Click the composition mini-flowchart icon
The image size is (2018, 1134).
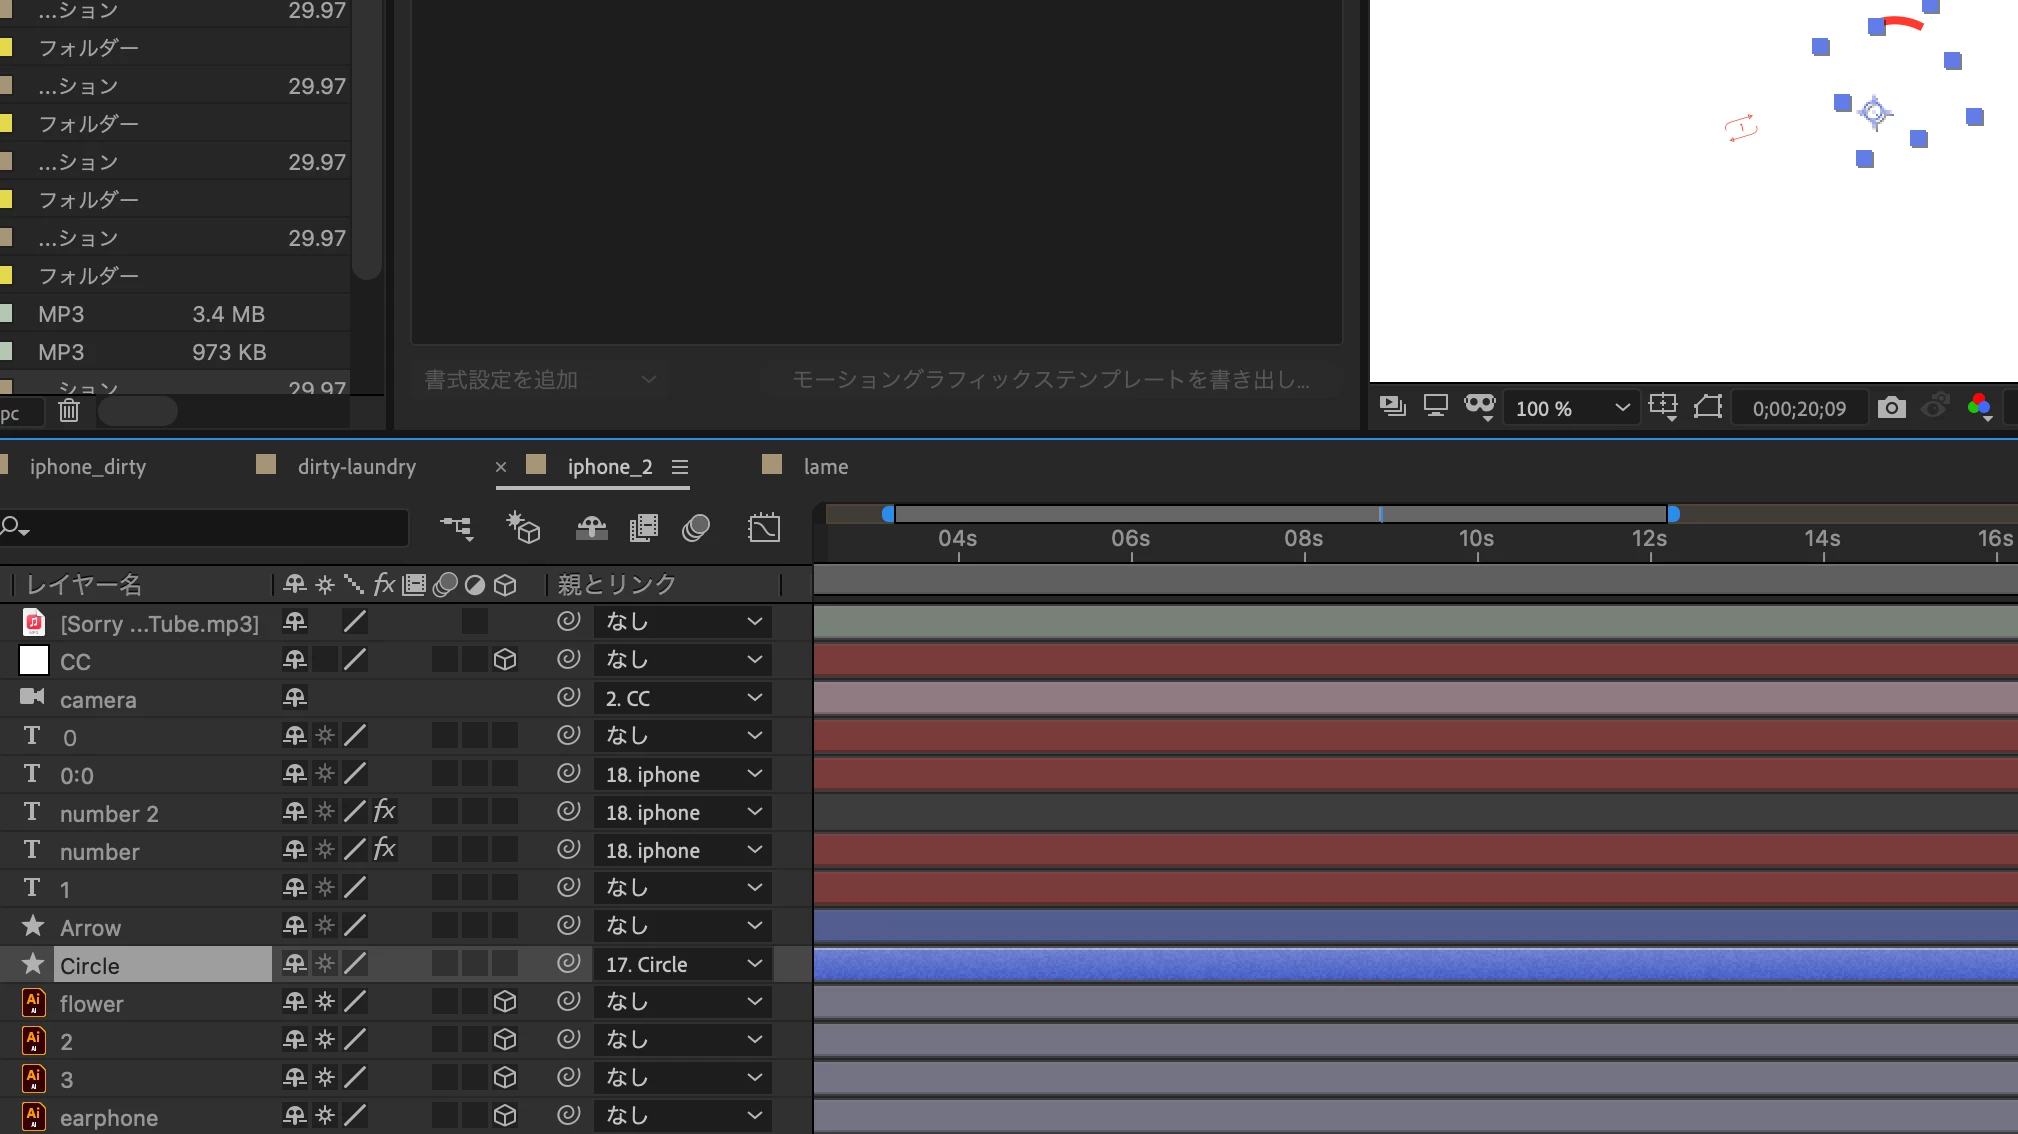[x=457, y=527]
